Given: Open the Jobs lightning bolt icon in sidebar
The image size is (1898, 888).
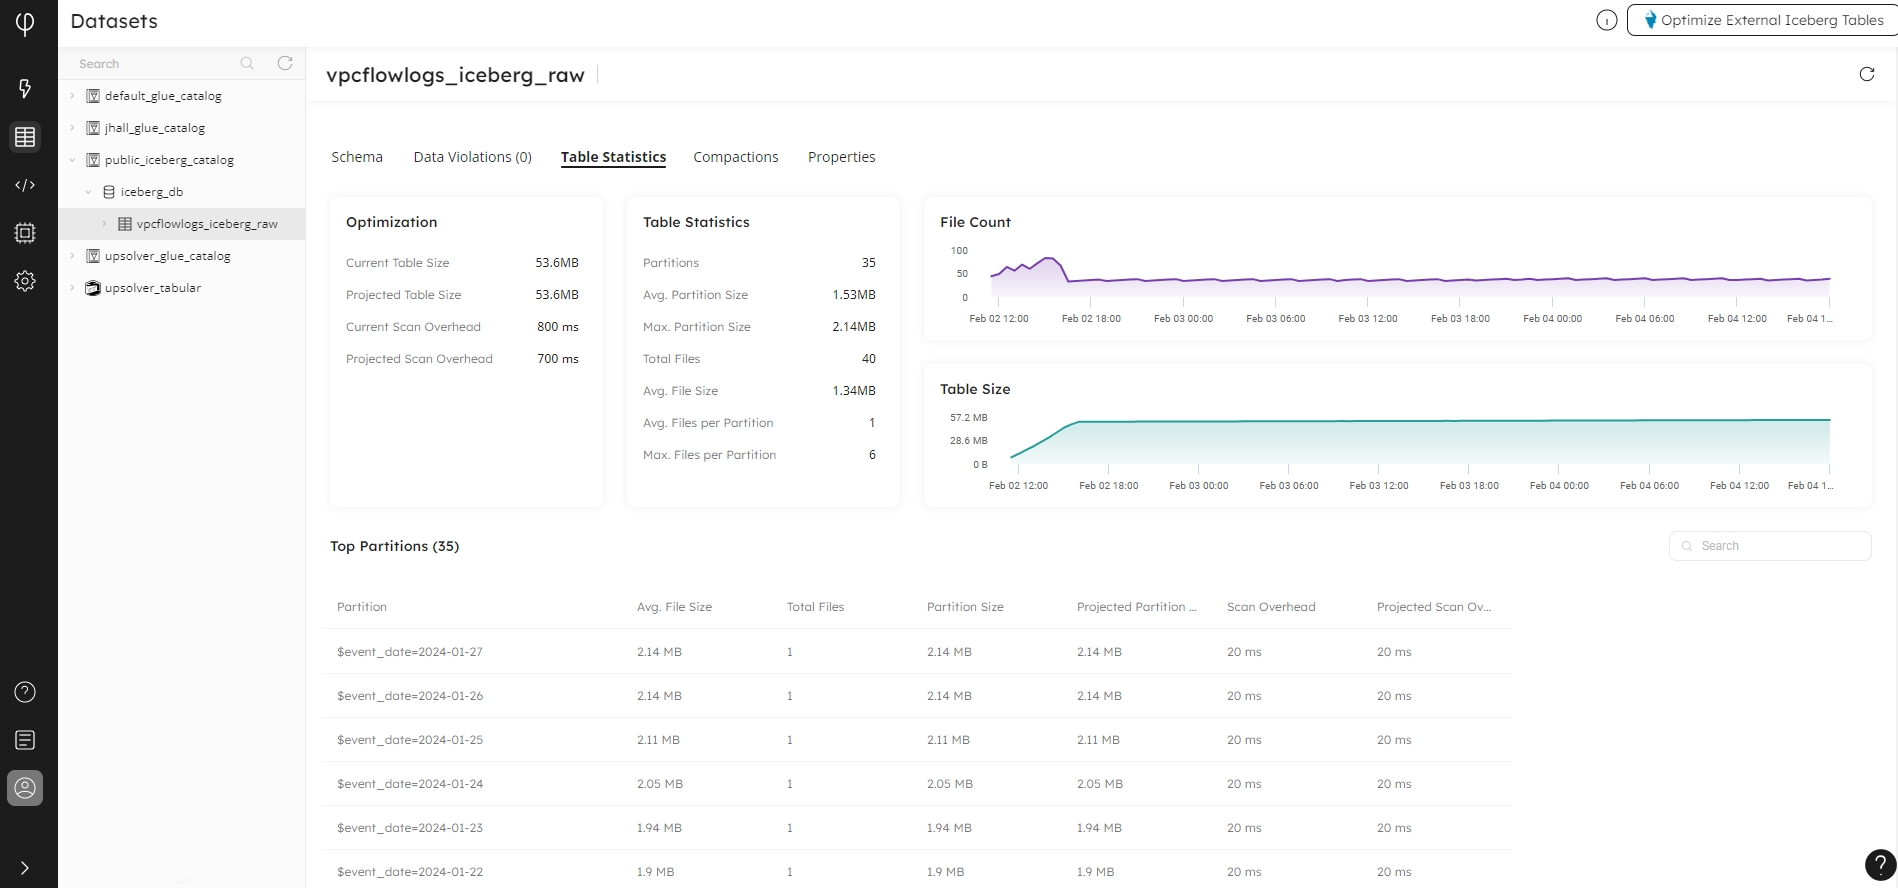Looking at the screenshot, I should (25, 89).
